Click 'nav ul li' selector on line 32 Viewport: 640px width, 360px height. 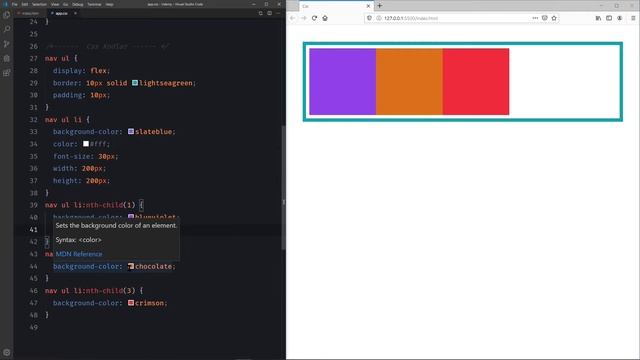[x=63, y=120]
